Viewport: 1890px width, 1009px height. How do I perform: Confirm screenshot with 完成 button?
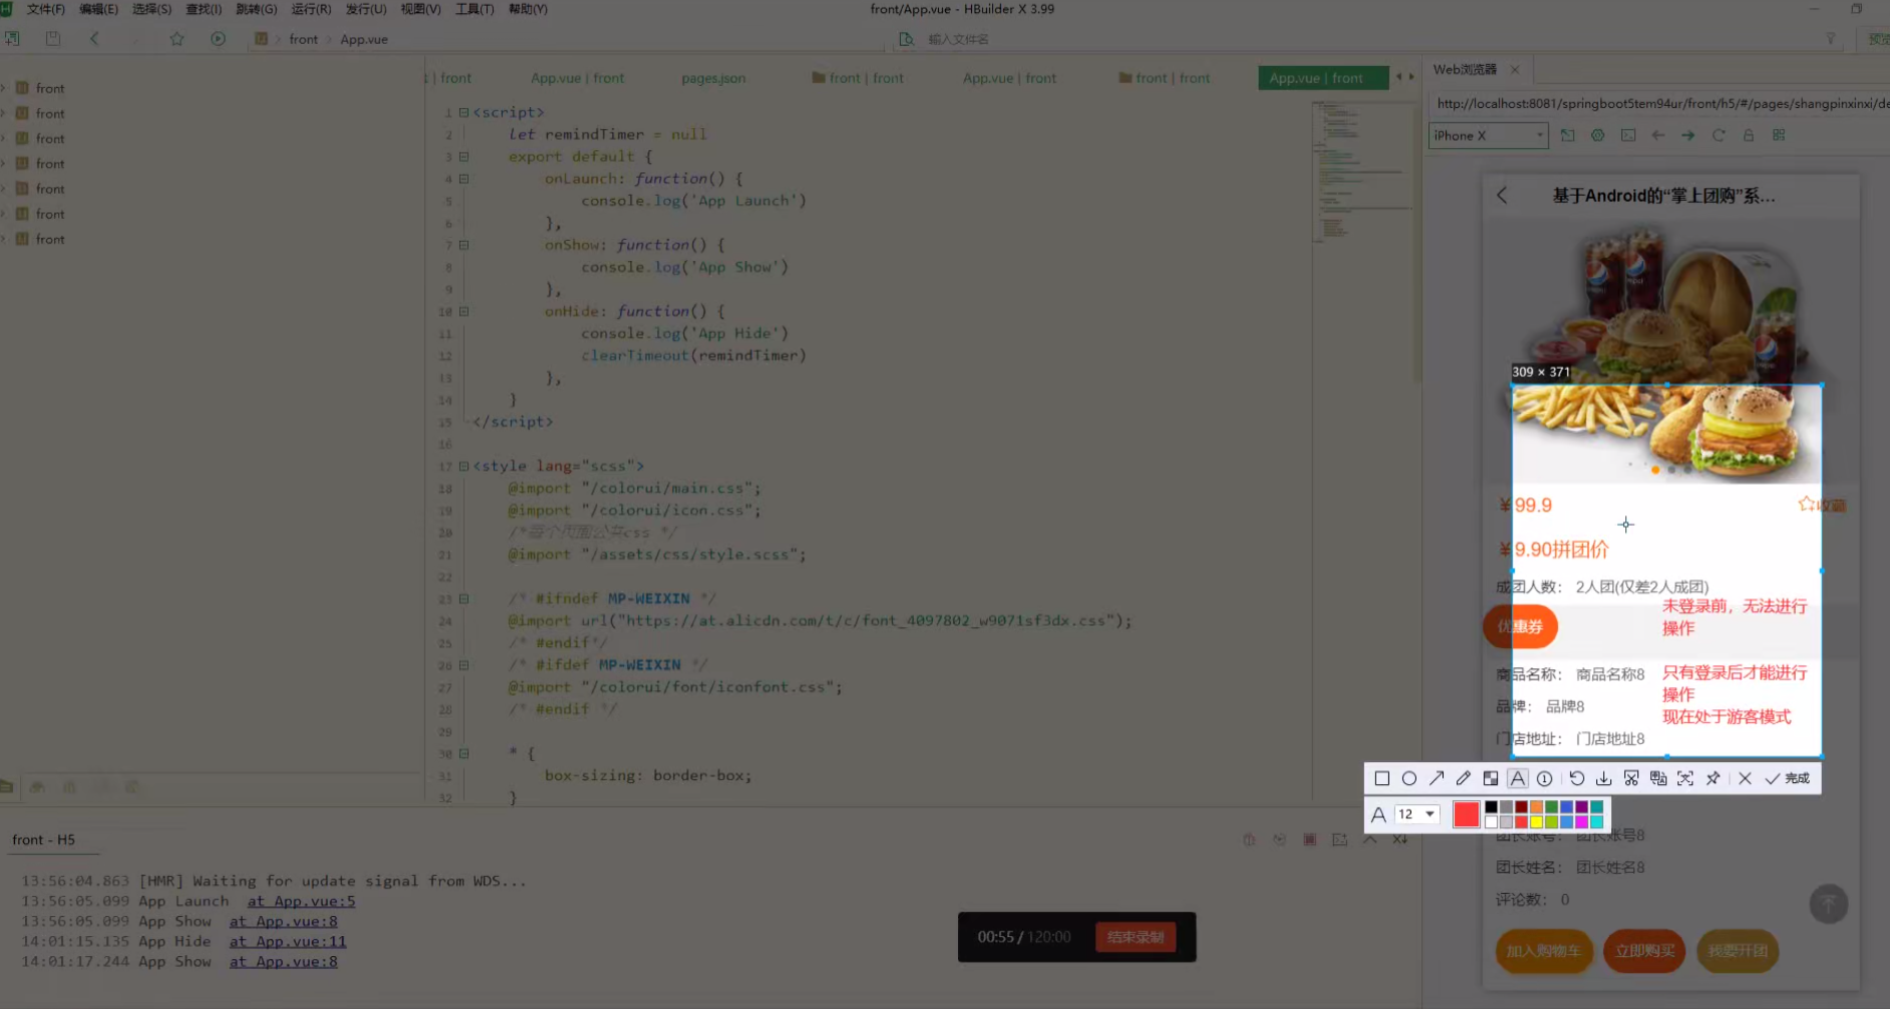point(1788,778)
